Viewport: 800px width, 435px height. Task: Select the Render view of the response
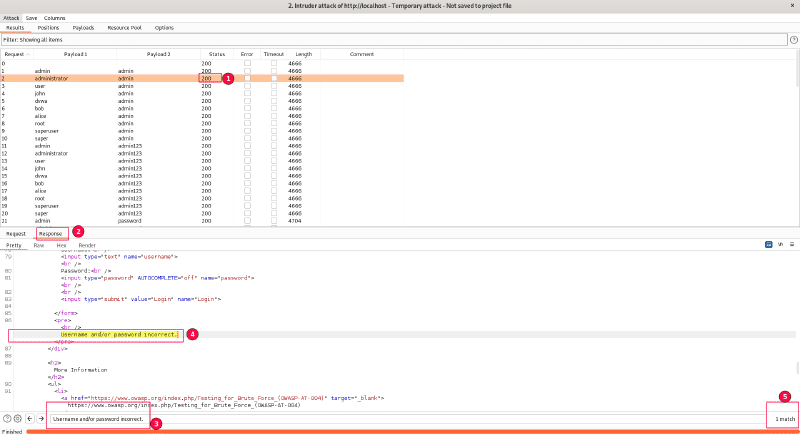[x=88, y=244]
